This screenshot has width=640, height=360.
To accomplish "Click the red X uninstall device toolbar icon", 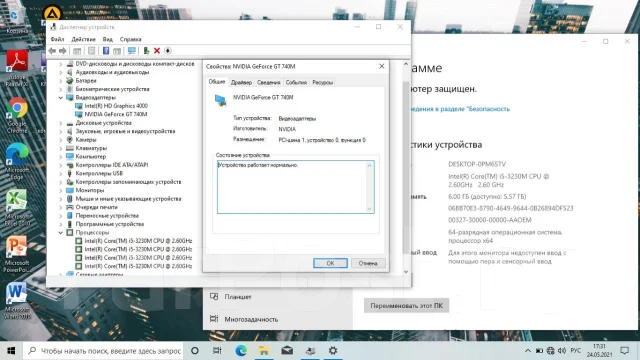I will click(157, 51).
